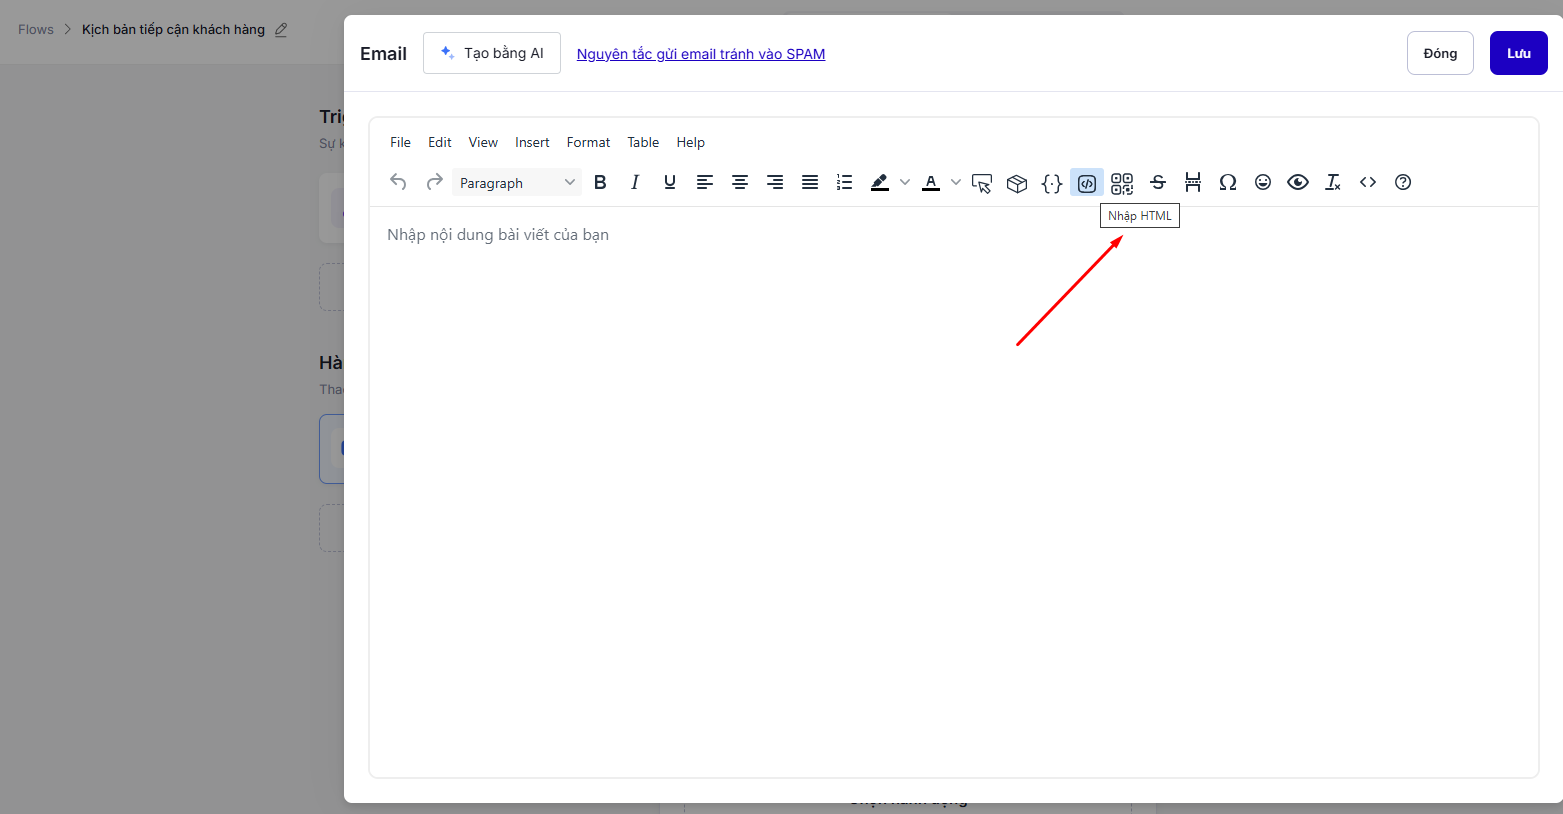Toggle italic formatting
This screenshot has height=814, width=1563.
coord(635,182)
